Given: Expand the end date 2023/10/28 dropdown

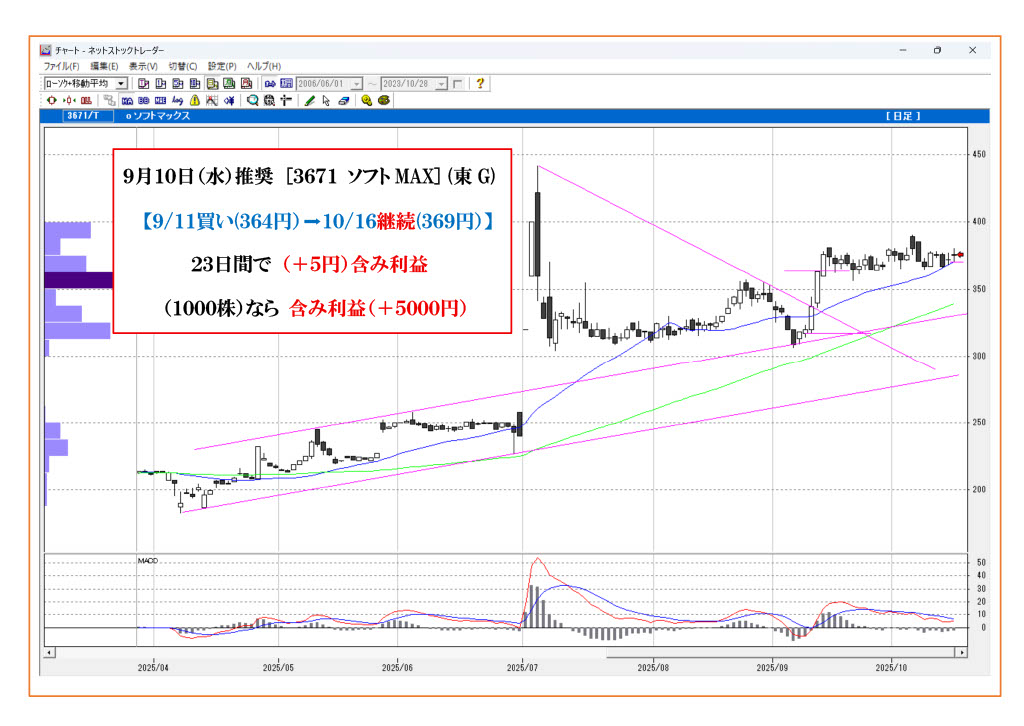Looking at the screenshot, I should [x=441, y=84].
